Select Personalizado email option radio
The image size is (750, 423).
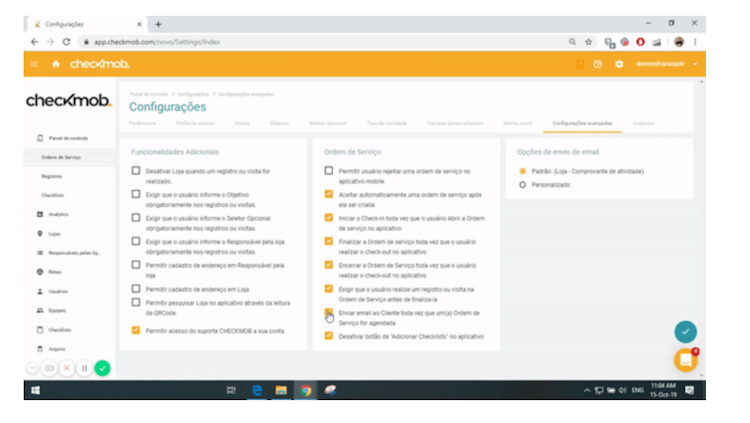coord(522,185)
